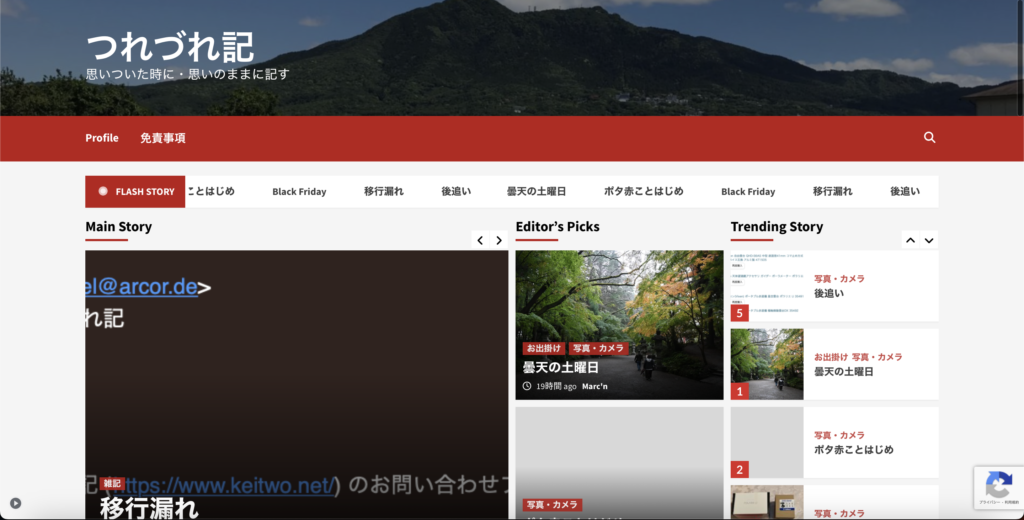Move Trending Story list up with chevron
The image size is (1024, 520).
910,240
